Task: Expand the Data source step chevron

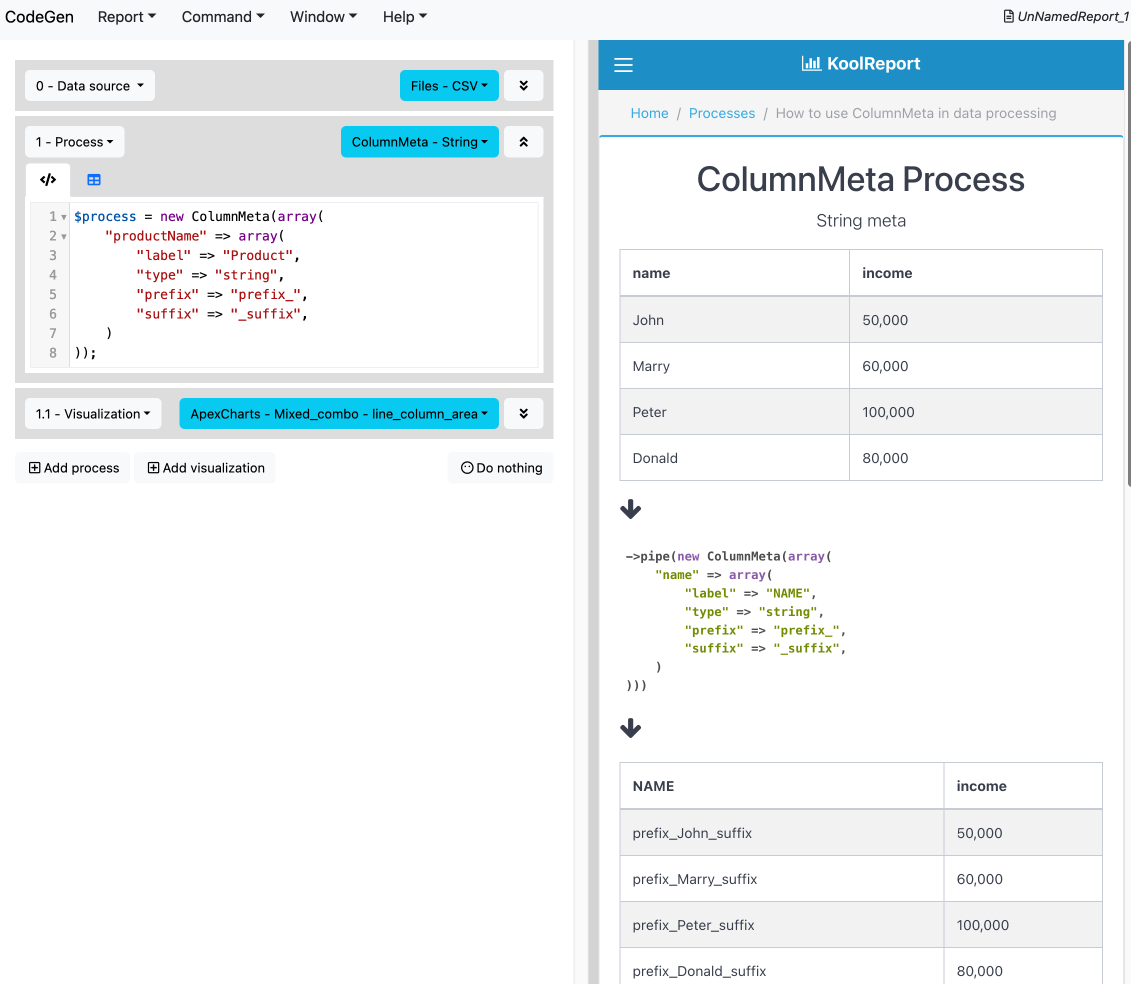Action: (x=524, y=86)
